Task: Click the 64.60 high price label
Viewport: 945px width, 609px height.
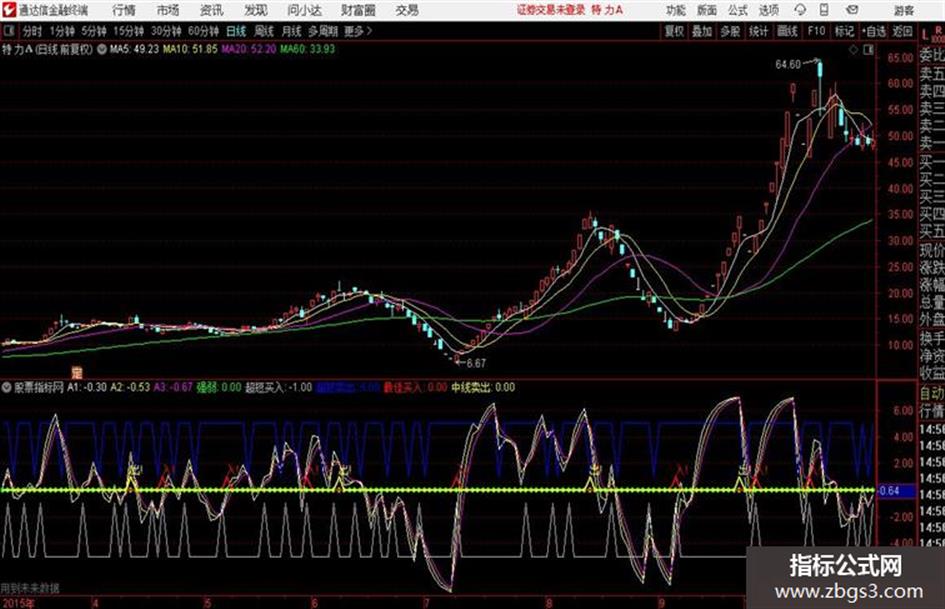Action: [788, 65]
